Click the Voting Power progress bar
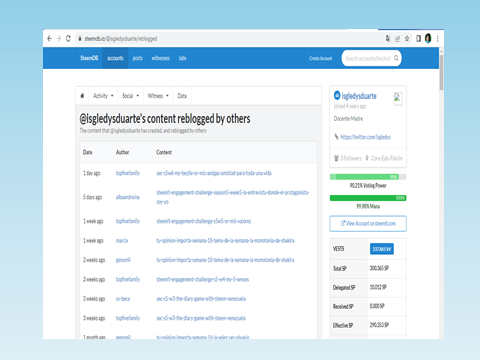Screen dimensions: 480x360 click(x=368, y=177)
